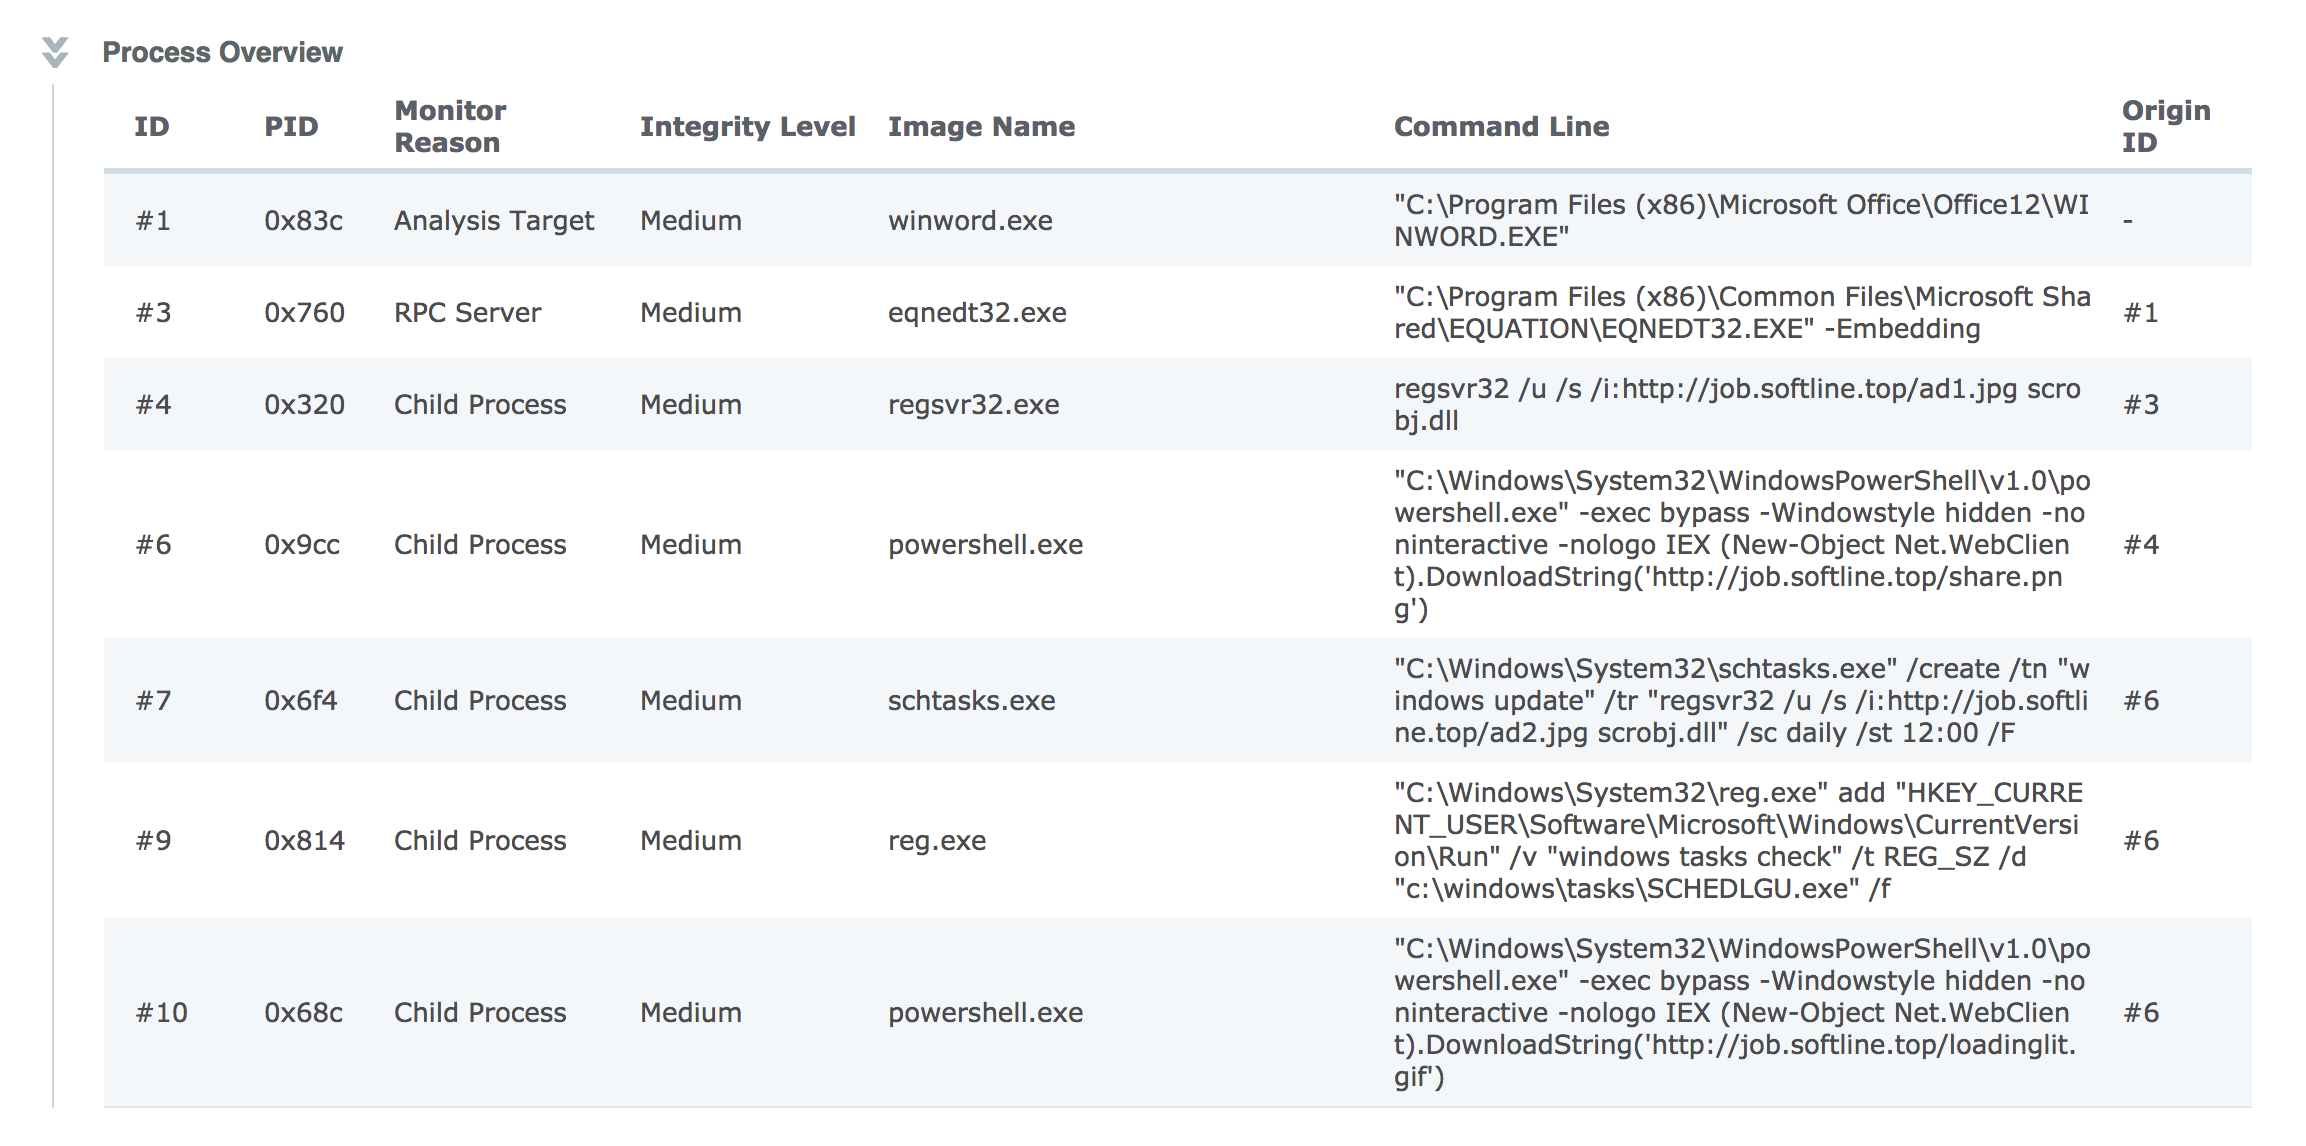Select PID 0x6f4 cell
Viewport: 2306px width, 1146px height.
[x=300, y=700]
